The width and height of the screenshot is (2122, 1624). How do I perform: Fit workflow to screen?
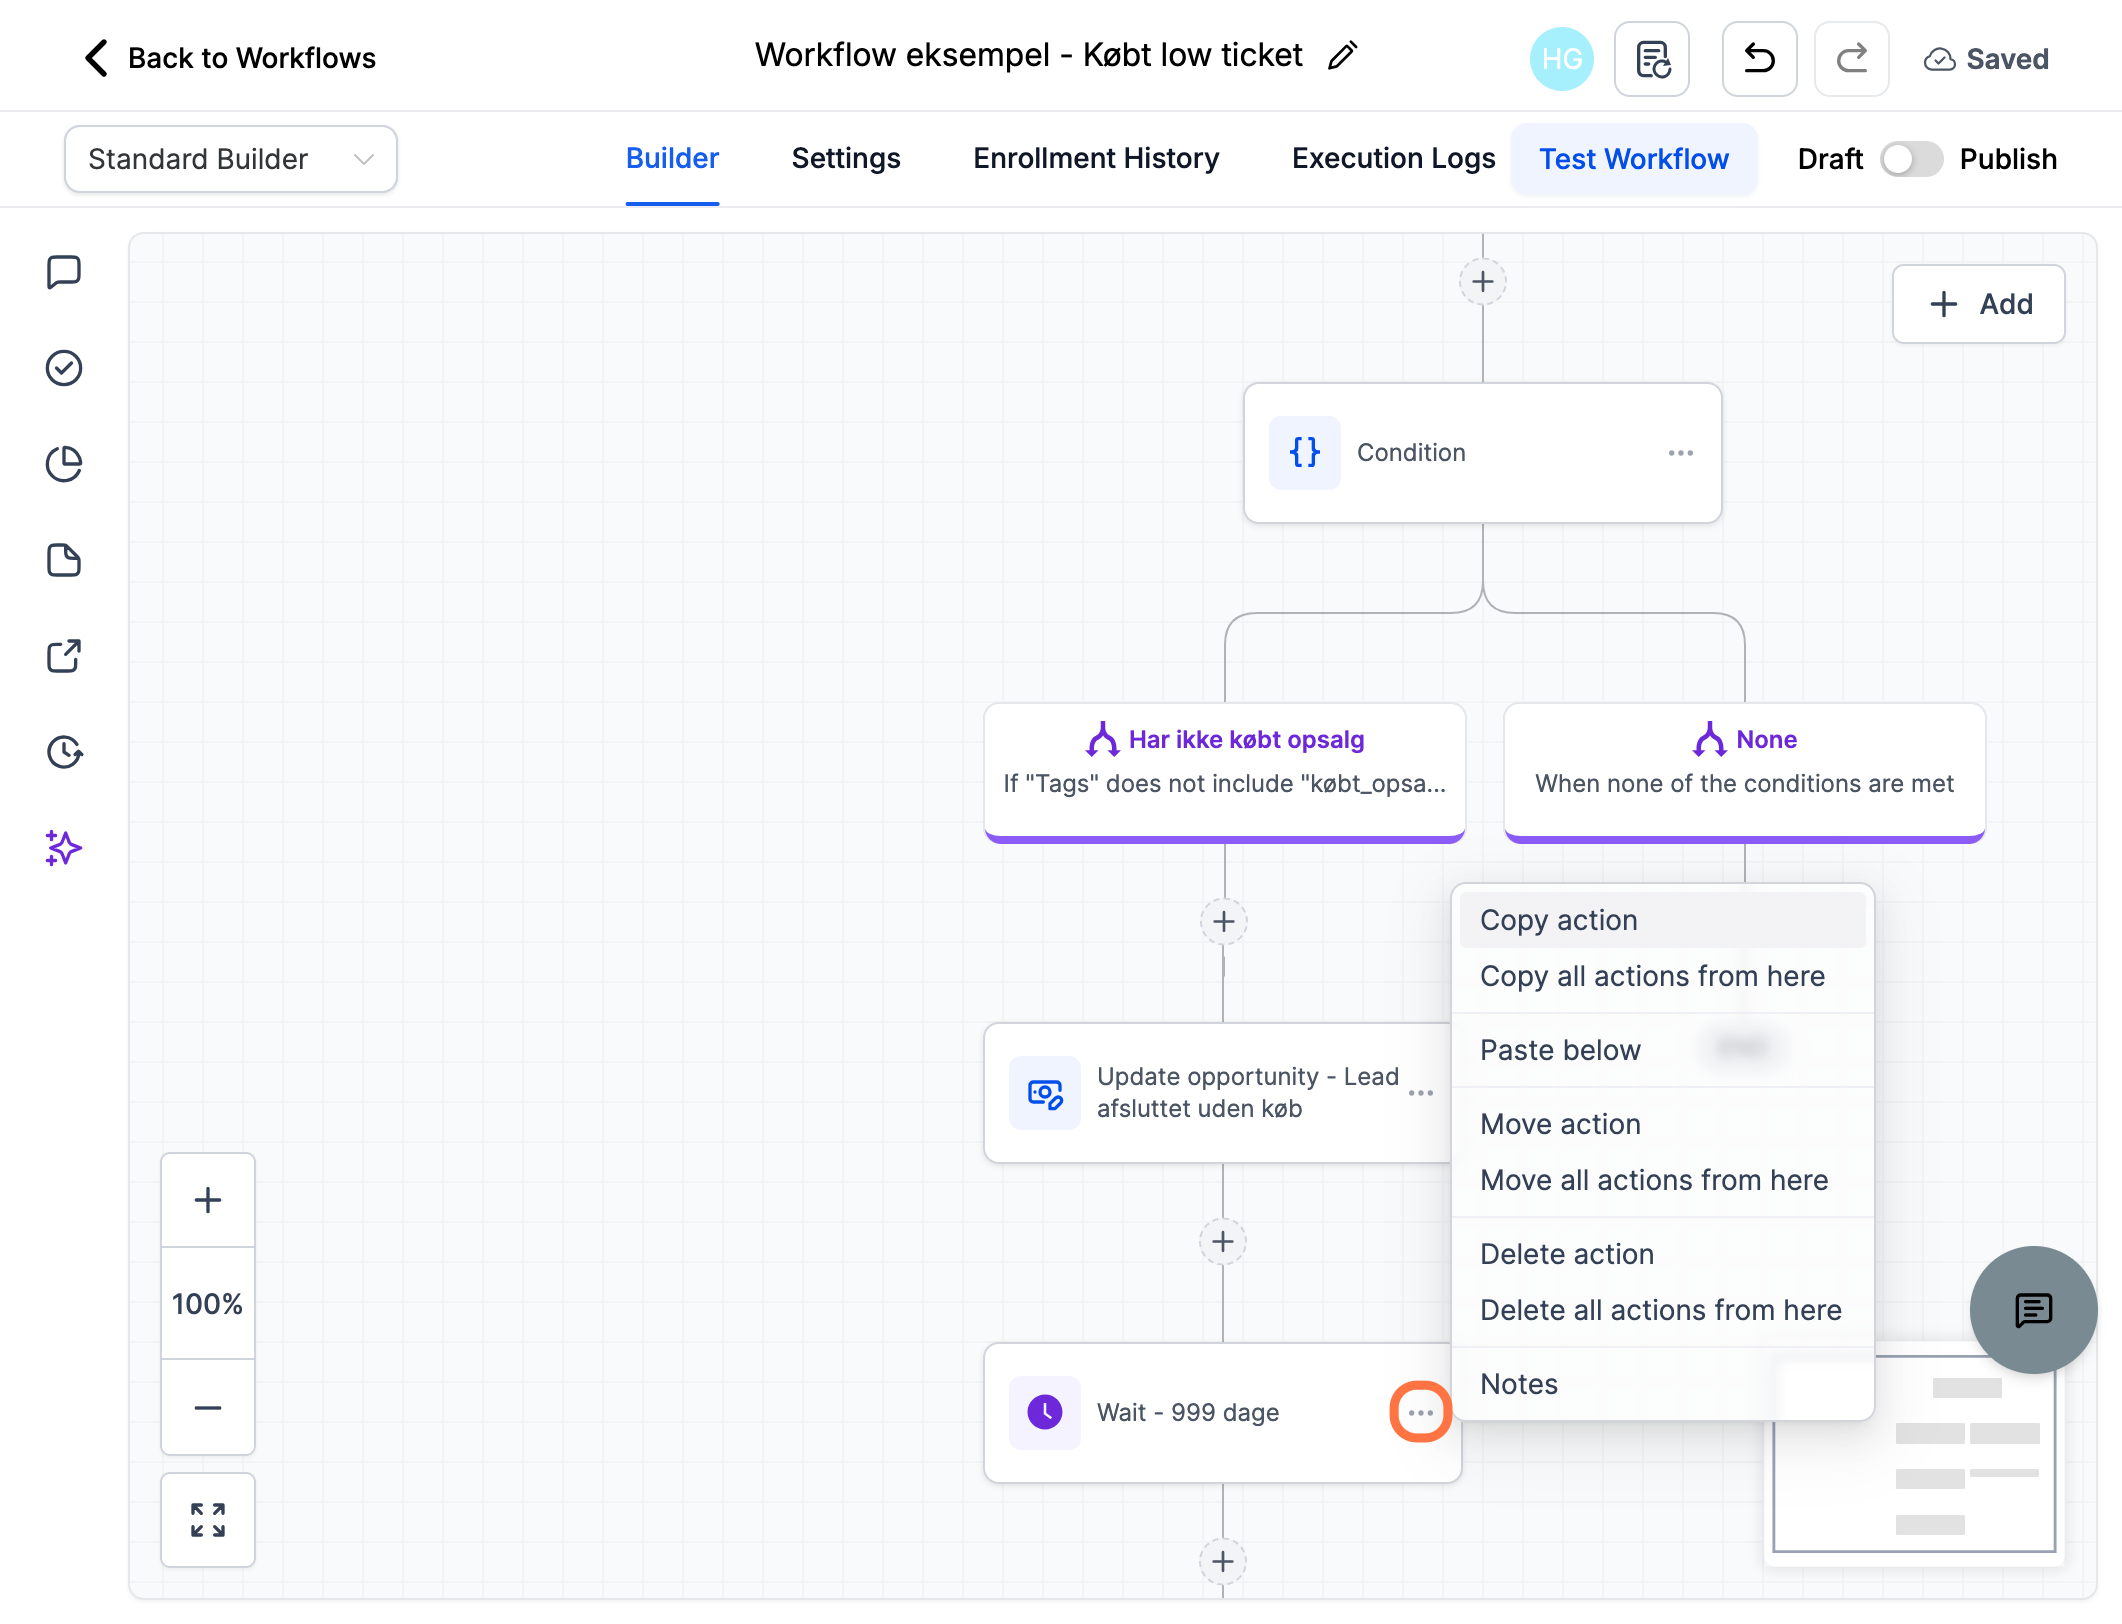[208, 1520]
